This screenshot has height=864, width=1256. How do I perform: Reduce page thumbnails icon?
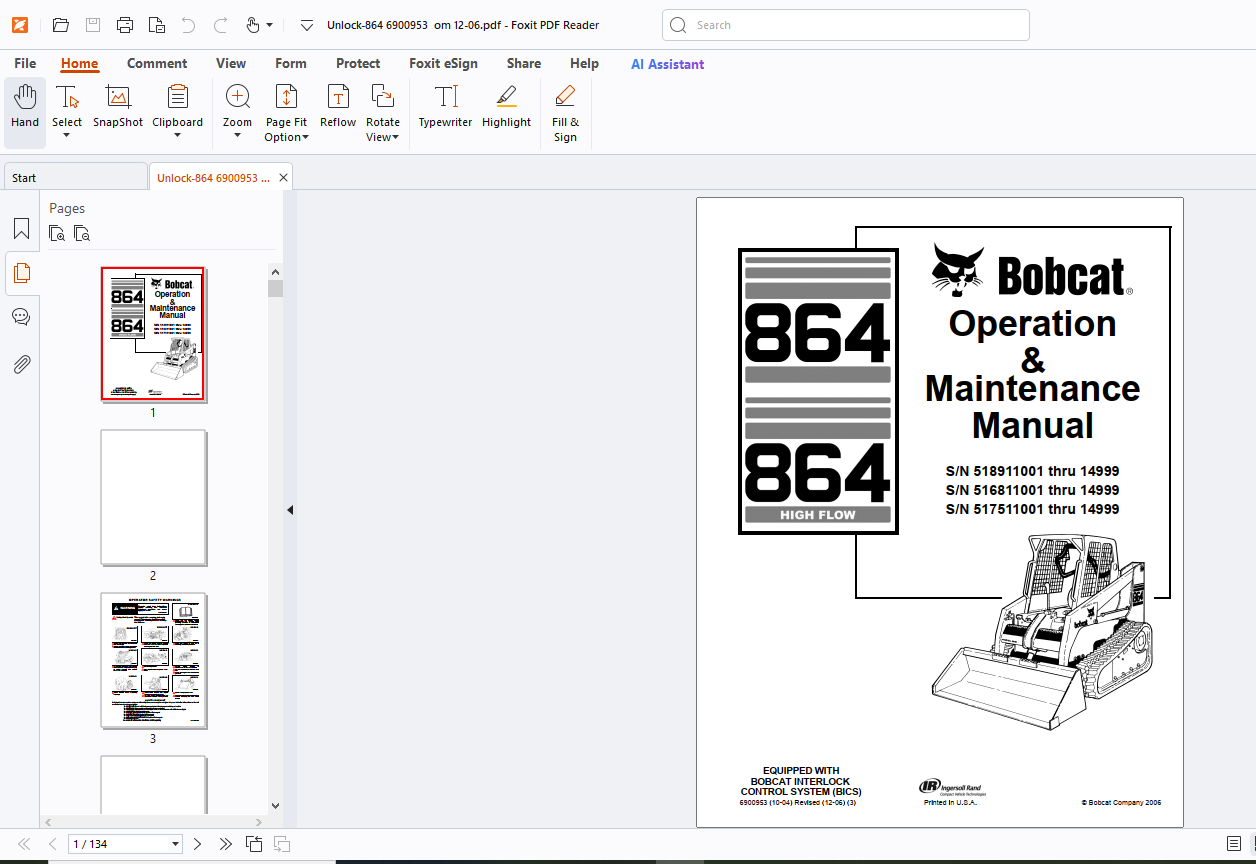click(x=82, y=234)
